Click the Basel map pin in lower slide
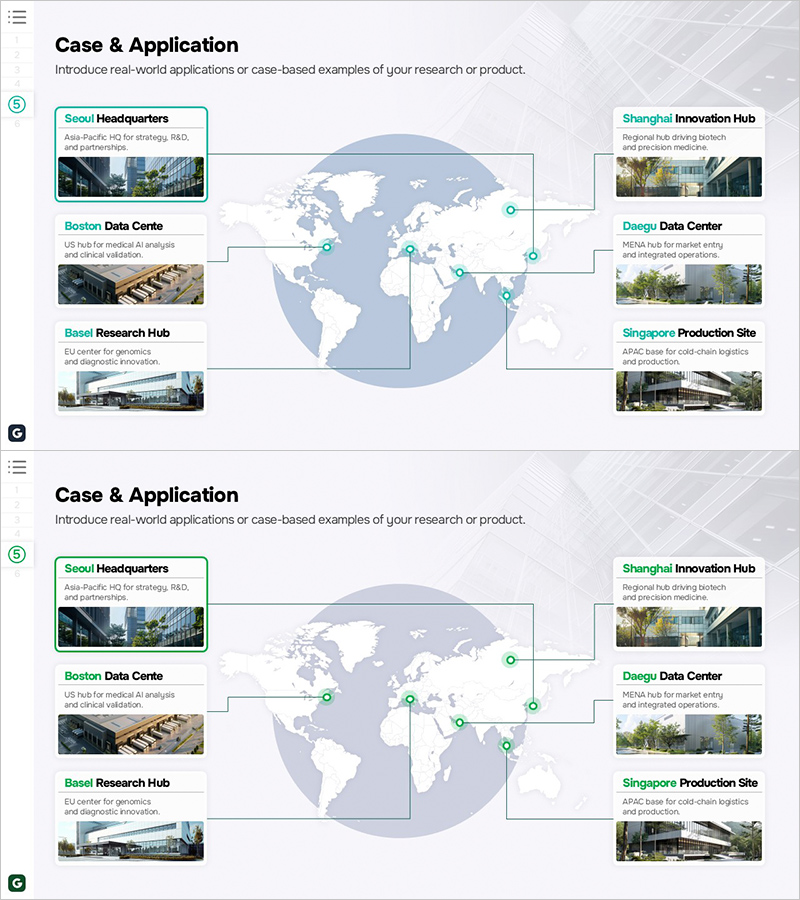This screenshot has width=800, height=900. point(409,699)
